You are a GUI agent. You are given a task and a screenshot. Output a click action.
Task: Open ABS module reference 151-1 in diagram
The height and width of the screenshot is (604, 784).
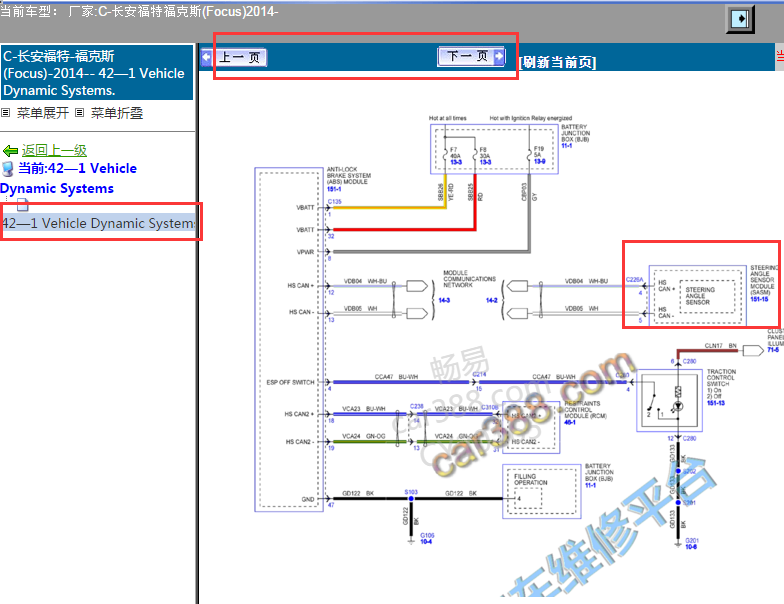[x=334, y=189]
